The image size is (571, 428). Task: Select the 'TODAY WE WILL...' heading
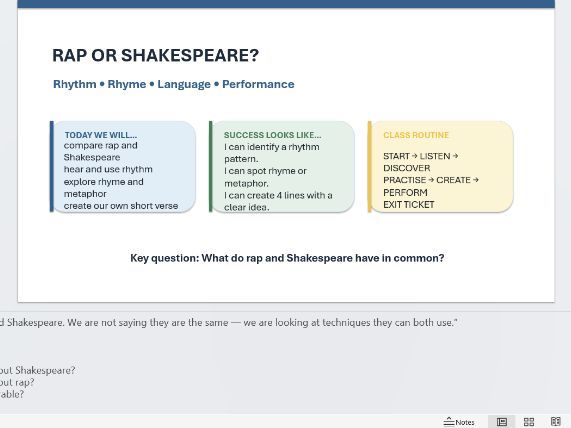pos(101,135)
